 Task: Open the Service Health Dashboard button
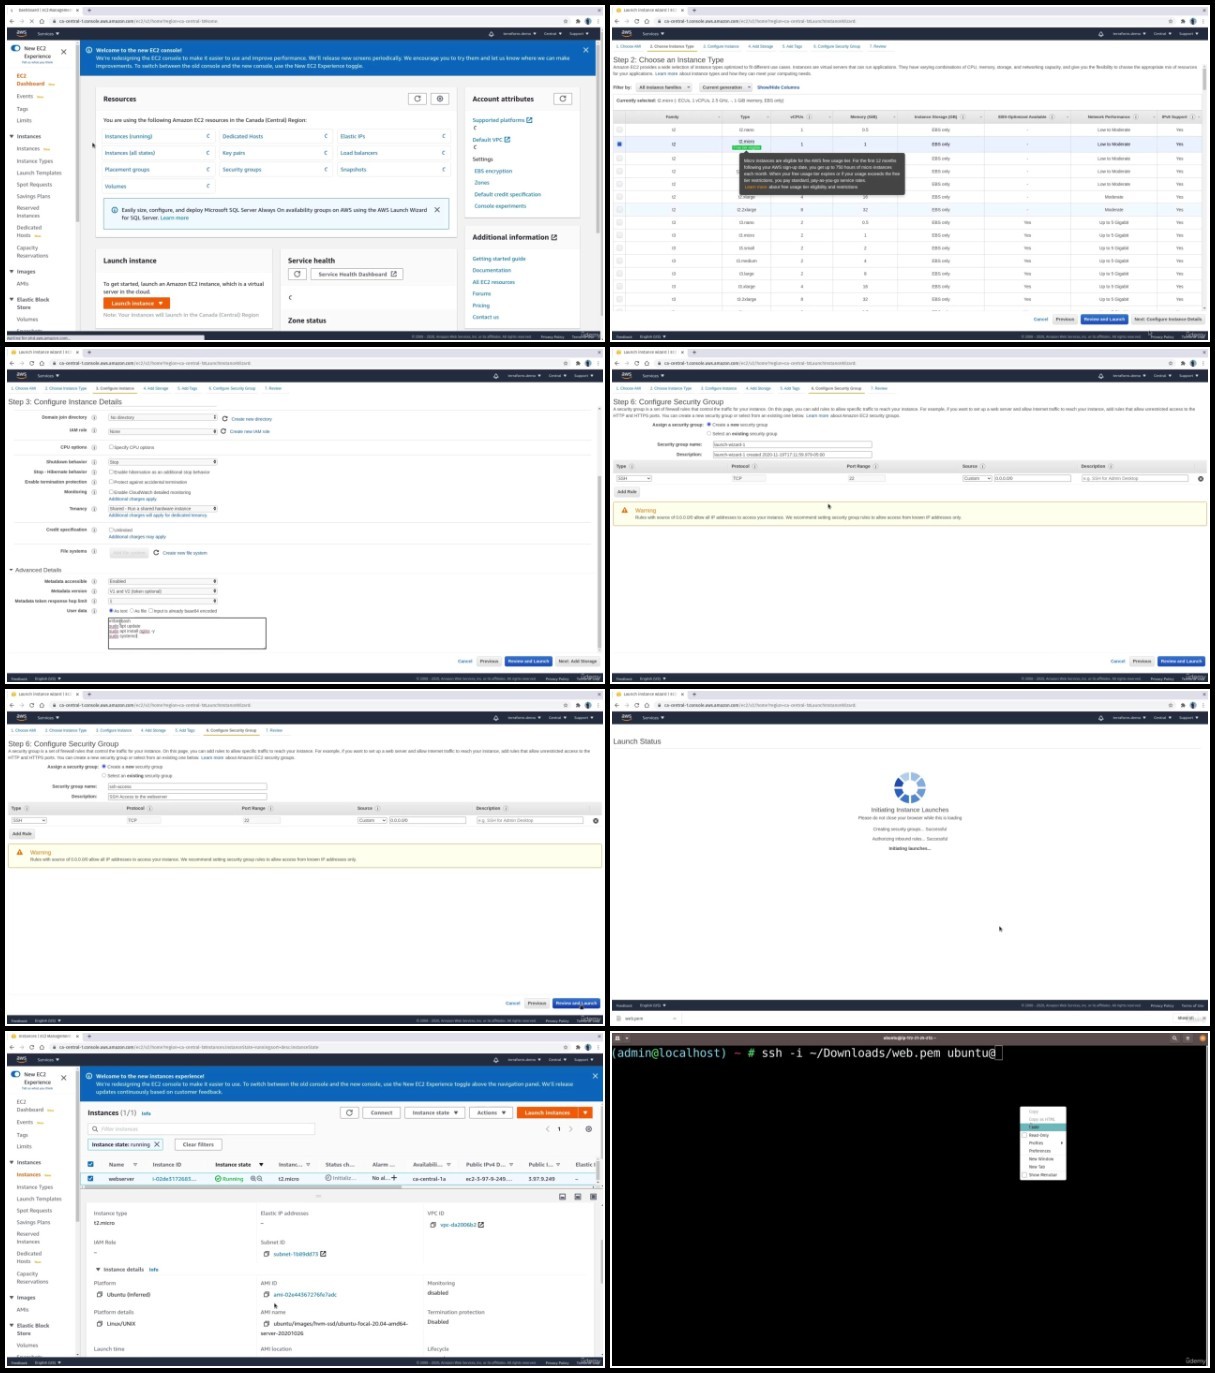[x=357, y=274]
